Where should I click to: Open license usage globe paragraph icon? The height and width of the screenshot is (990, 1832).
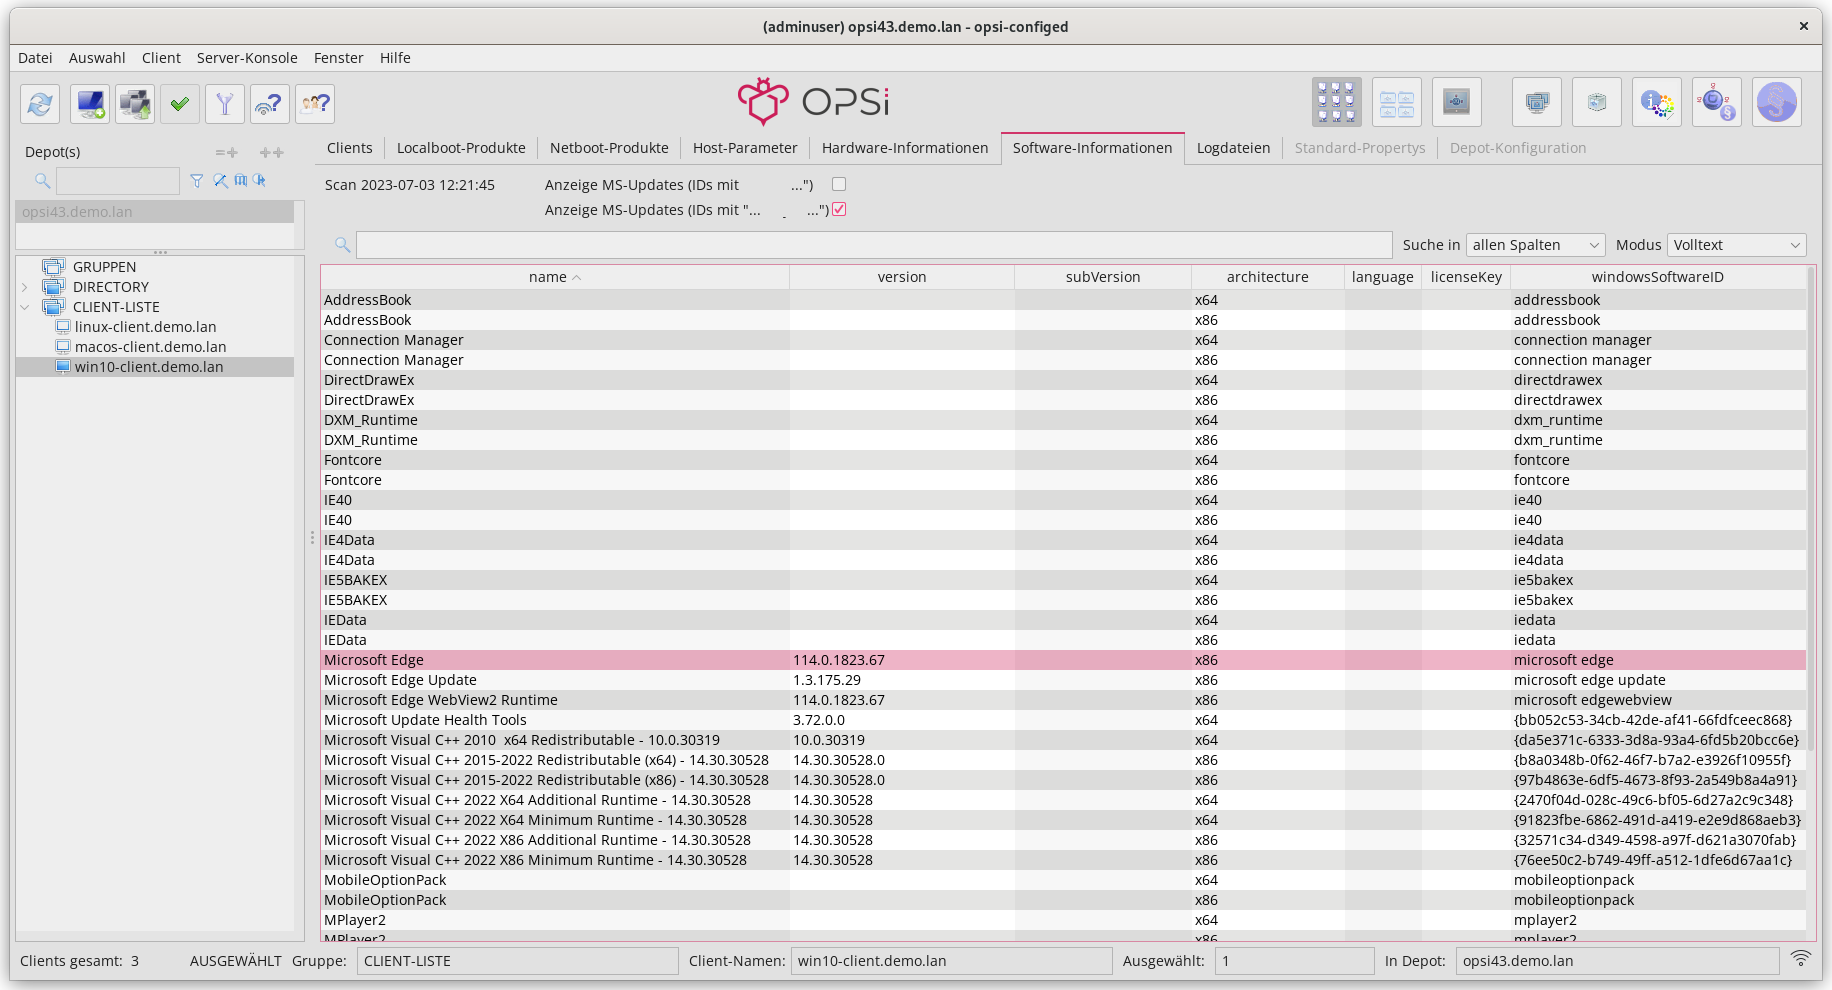(1717, 102)
